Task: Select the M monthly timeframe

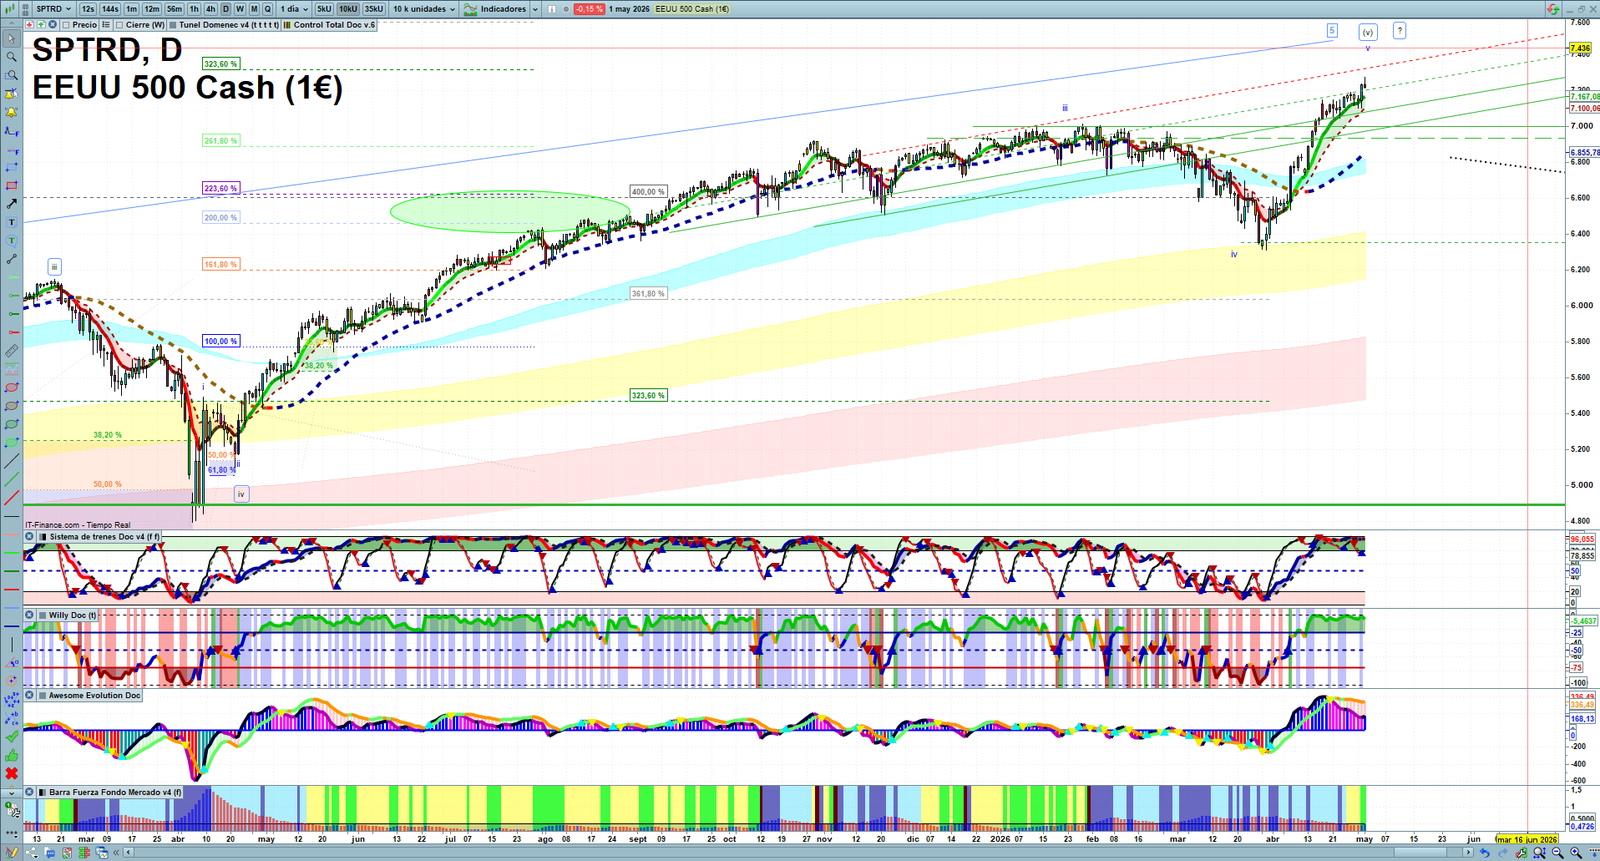Action: tap(254, 9)
